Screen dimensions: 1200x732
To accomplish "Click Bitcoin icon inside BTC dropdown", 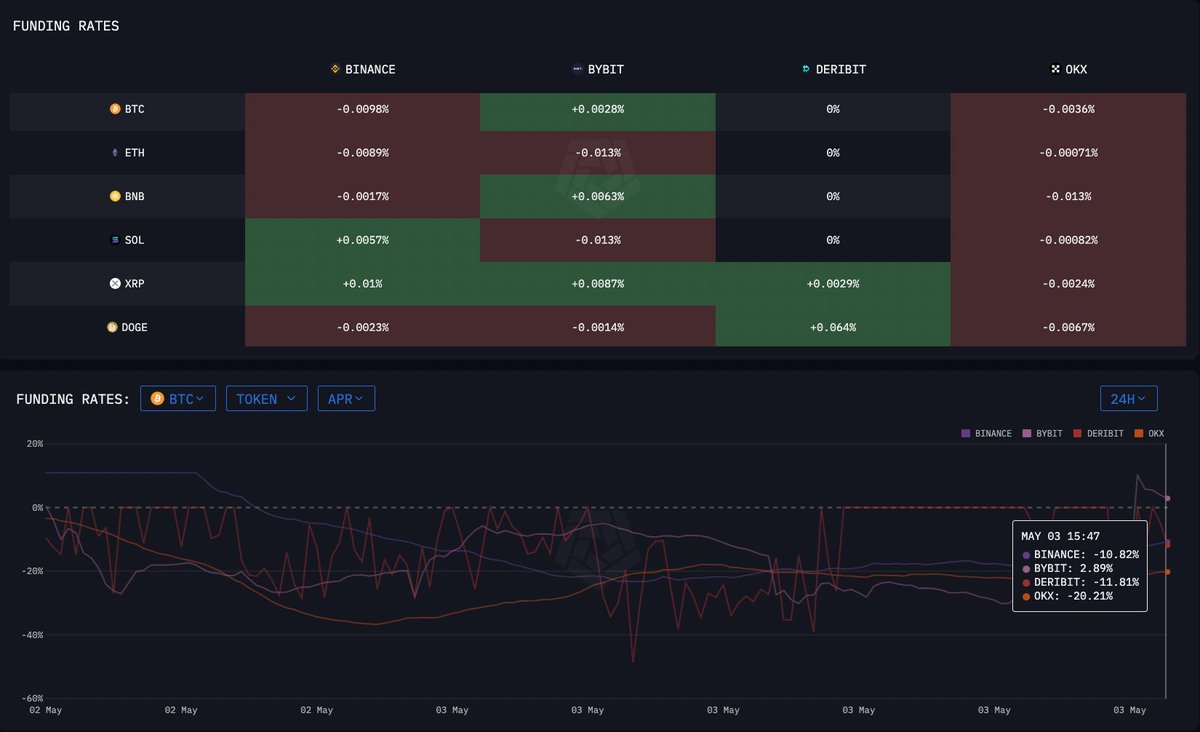I will 157,399.
